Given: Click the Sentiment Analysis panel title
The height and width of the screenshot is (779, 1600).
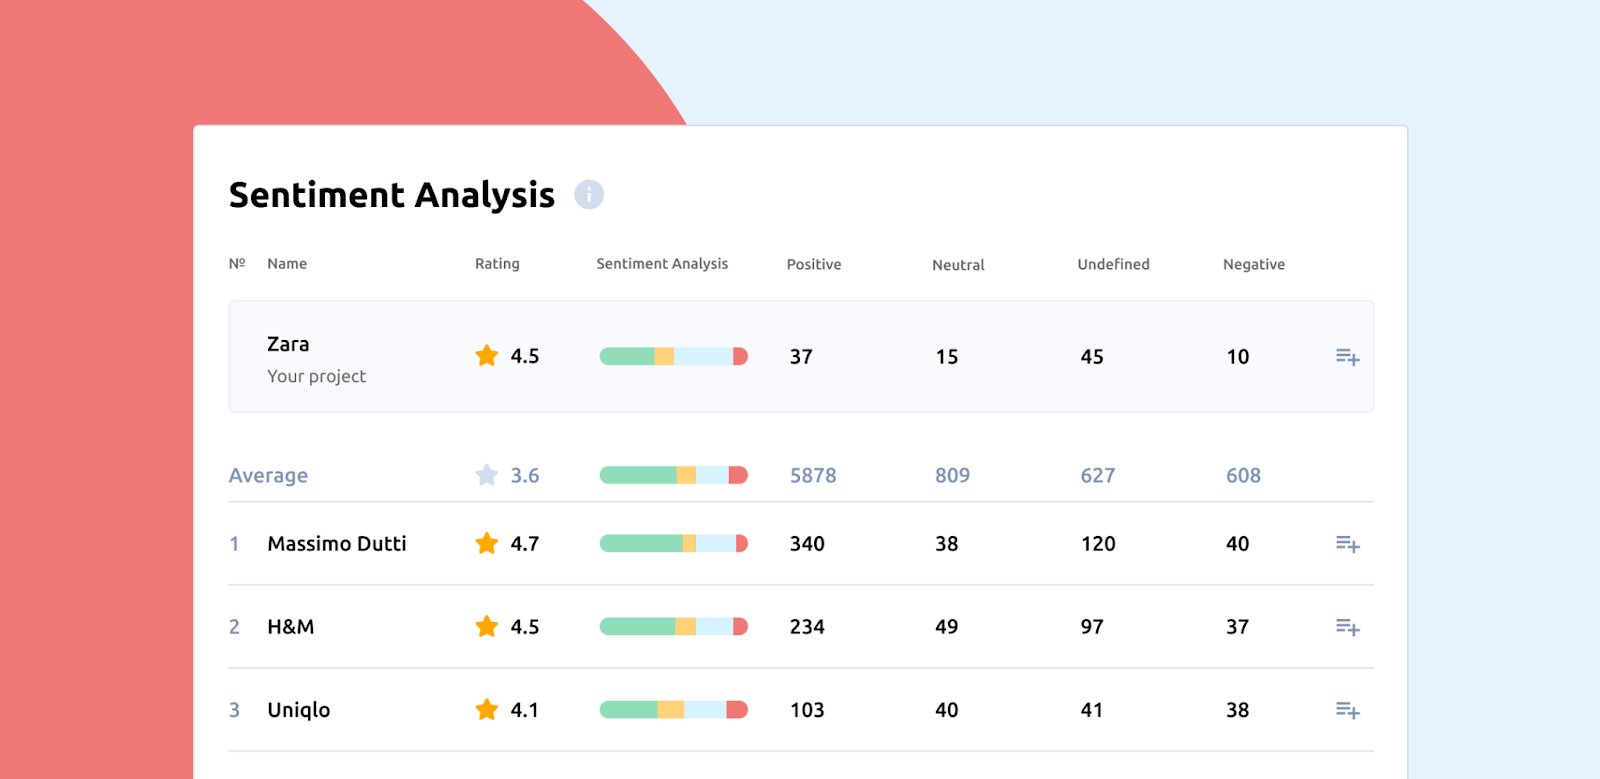Looking at the screenshot, I should coord(392,195).
